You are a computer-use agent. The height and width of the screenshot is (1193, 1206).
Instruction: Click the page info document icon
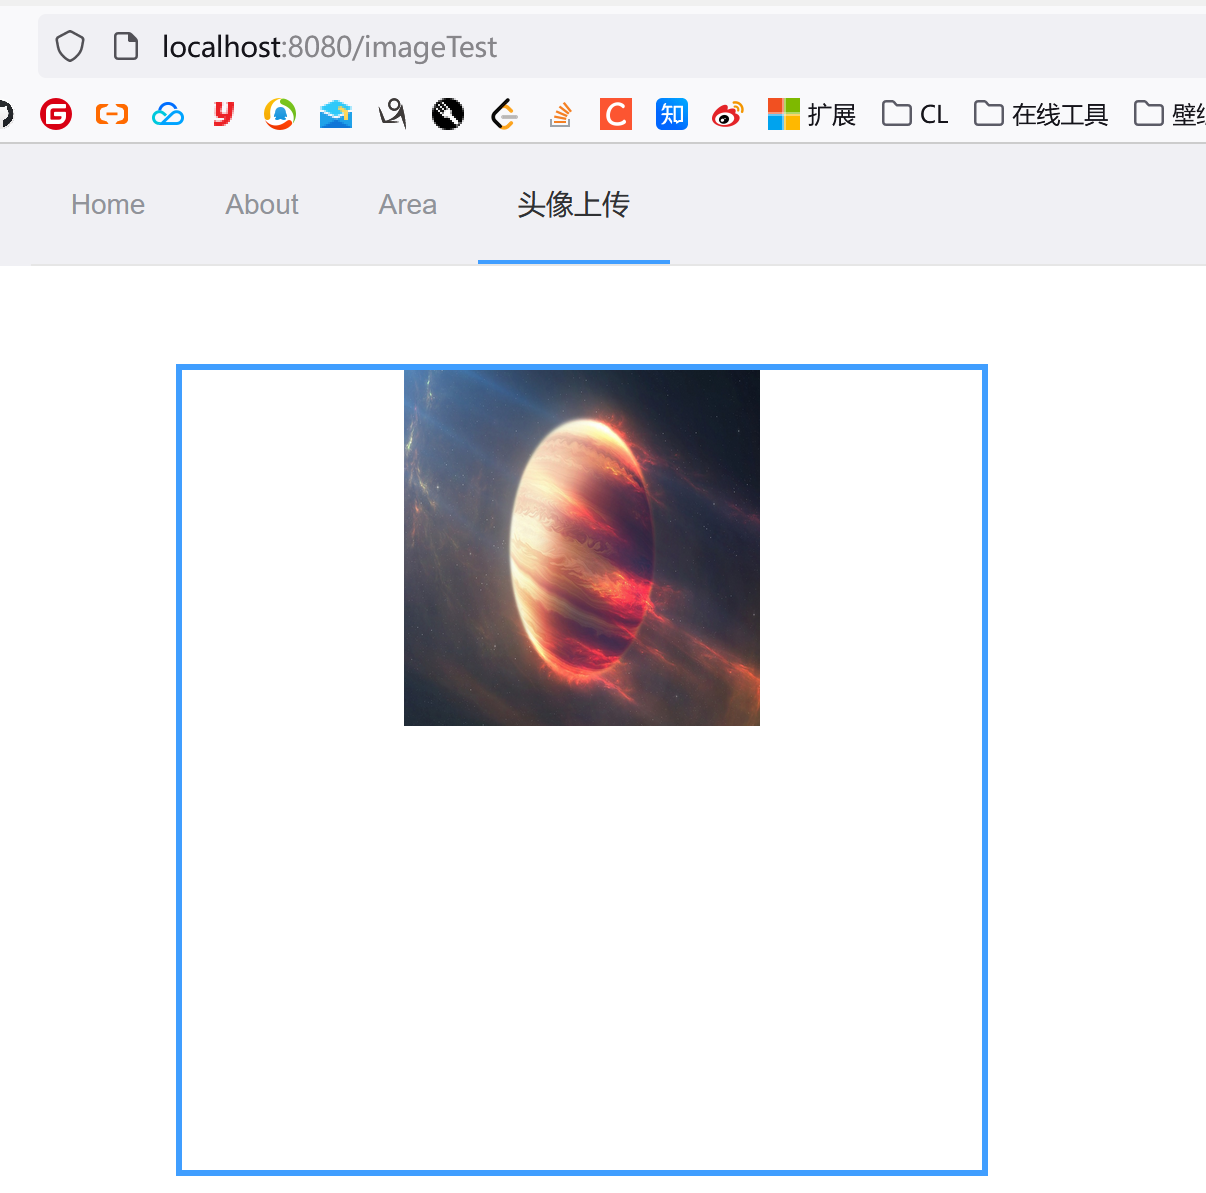click(x=126, y=46)
